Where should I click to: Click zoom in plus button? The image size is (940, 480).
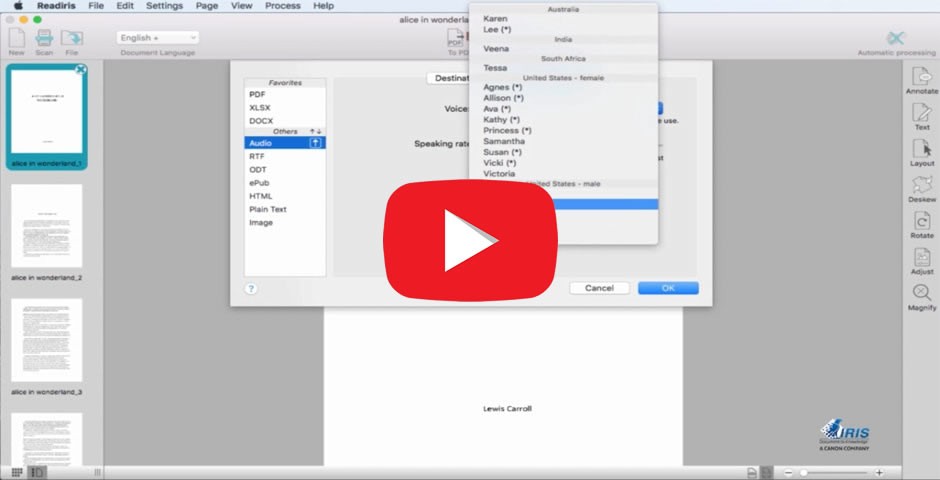[x=879, y=473]
